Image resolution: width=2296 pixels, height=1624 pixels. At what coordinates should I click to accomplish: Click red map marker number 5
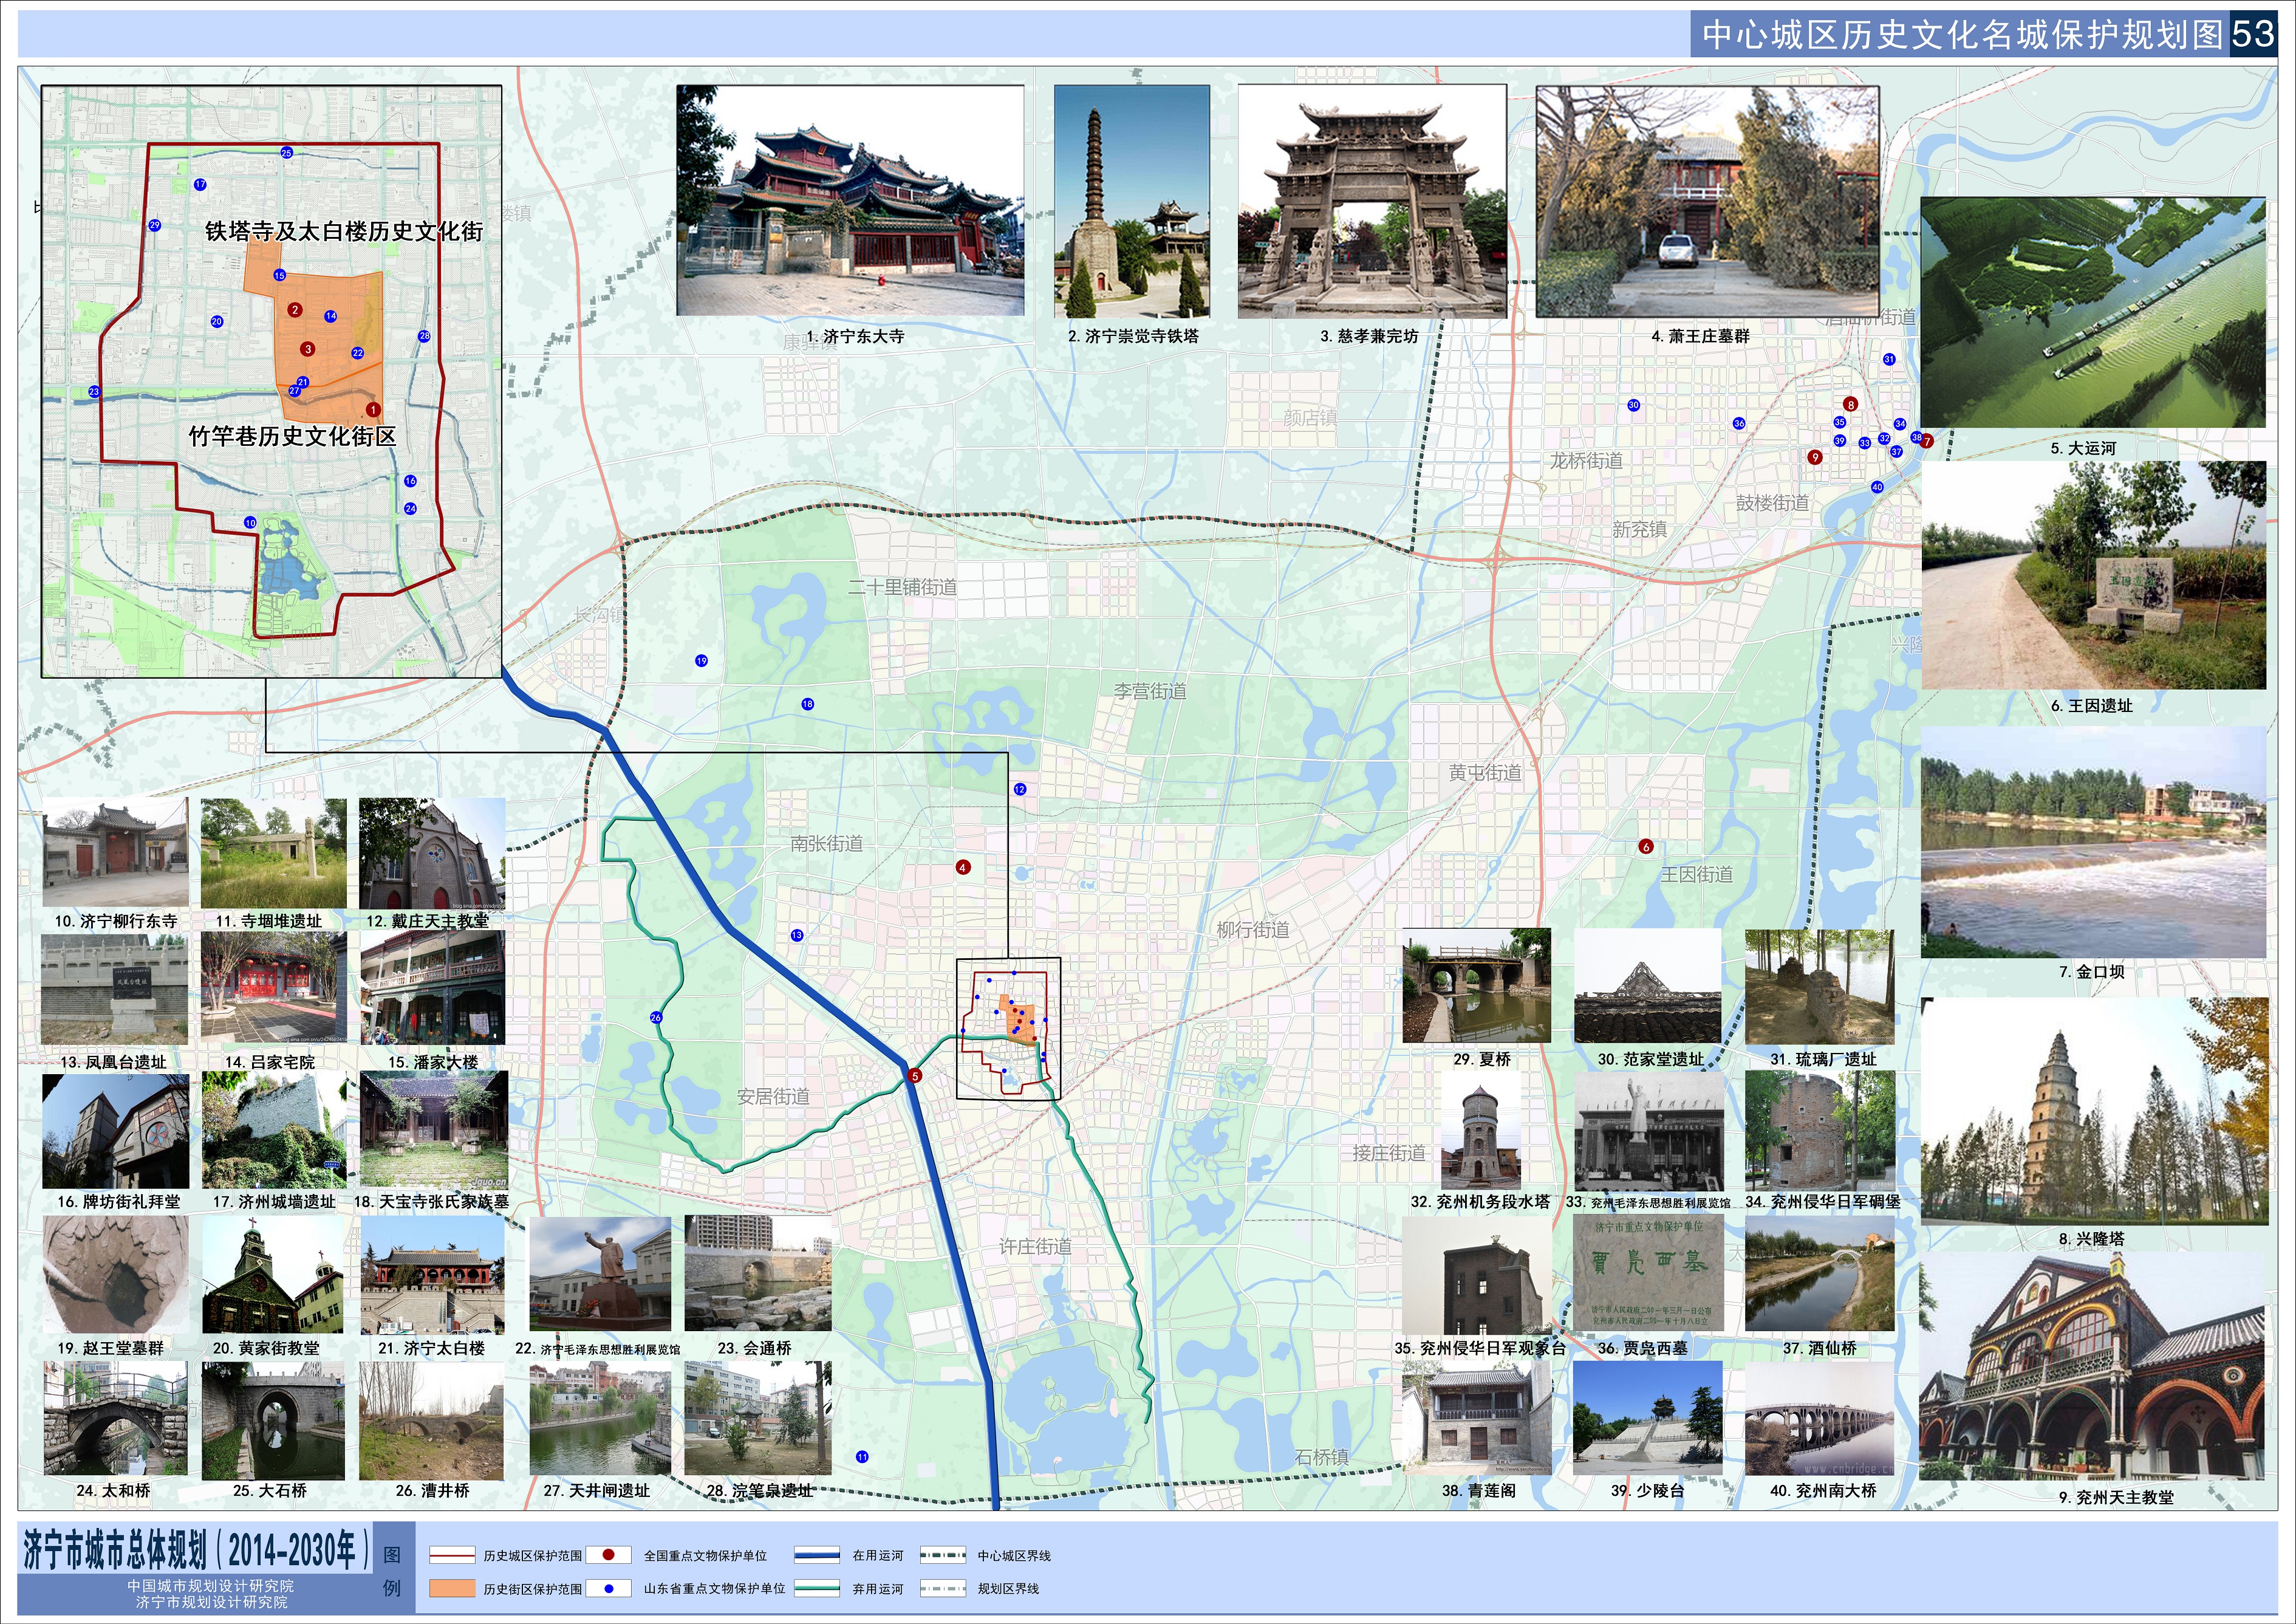[914, 1076]
